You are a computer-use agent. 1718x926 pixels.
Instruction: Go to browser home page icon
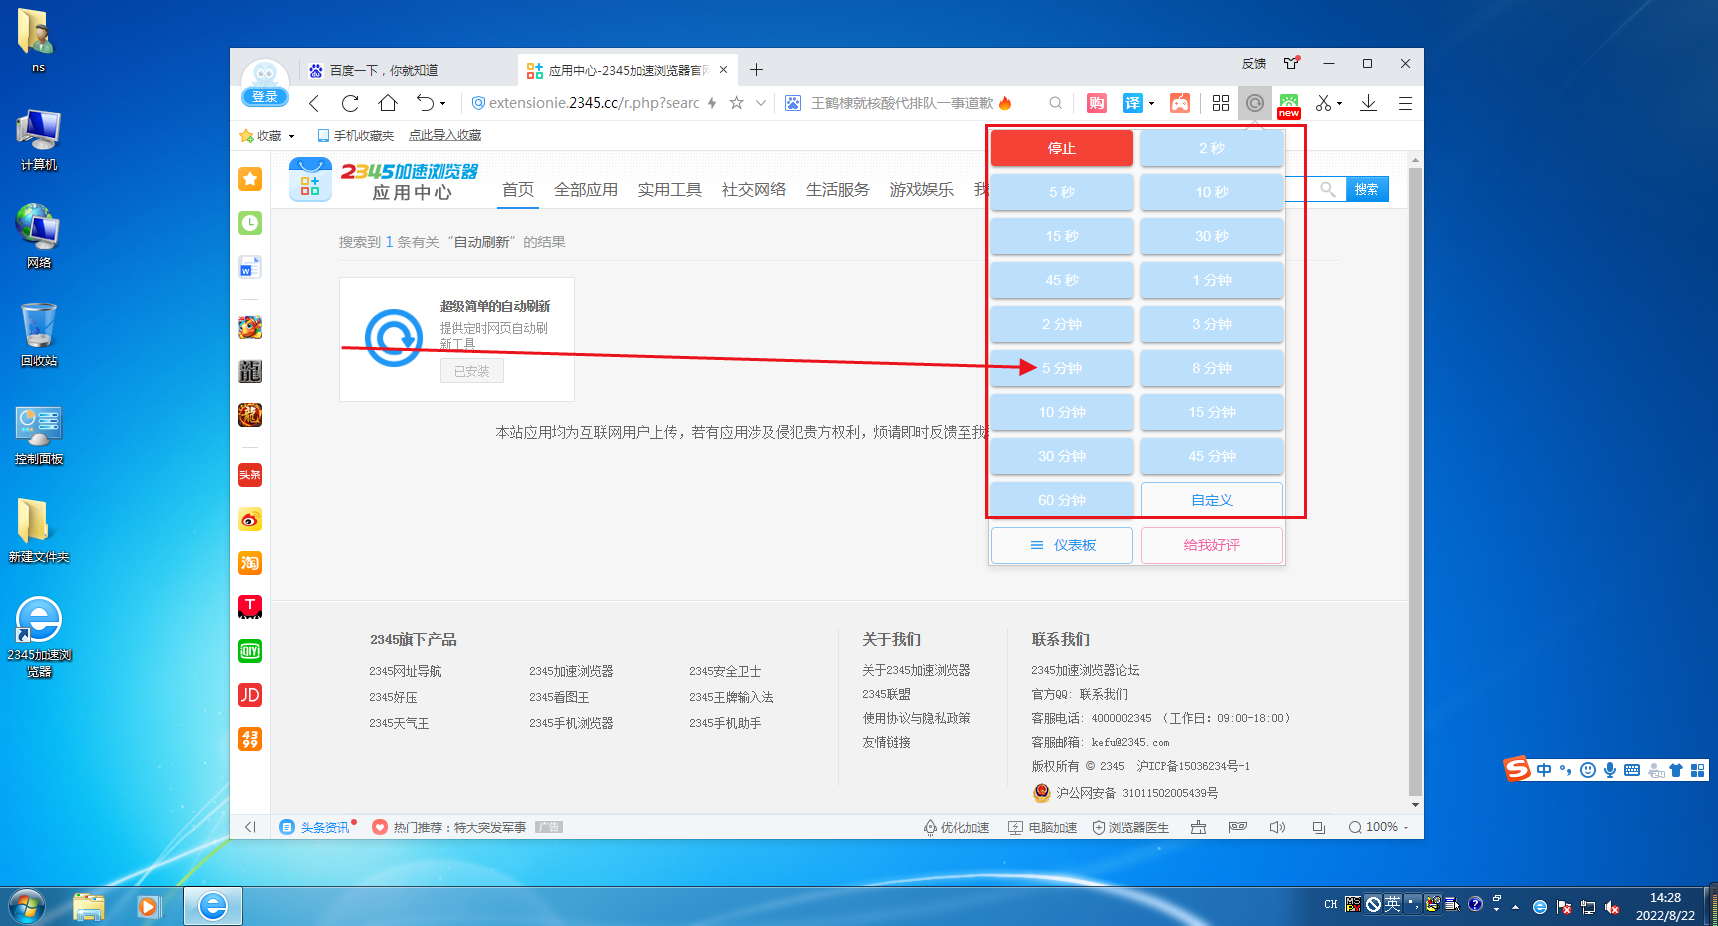tap(388, 102)
